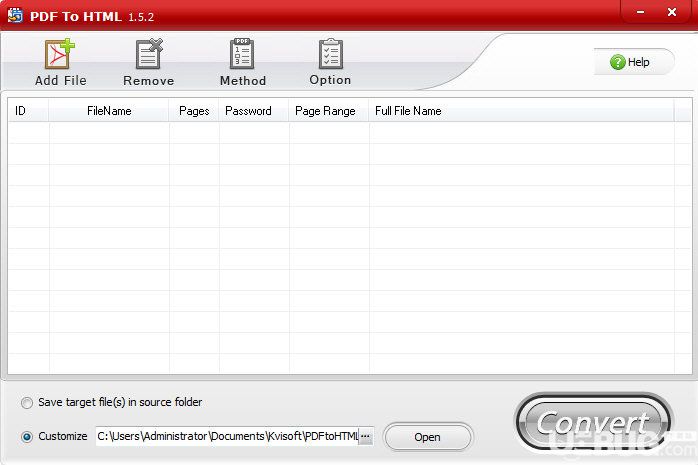This screenshot has height=465, width=698.
Task: Click the PDF To HTML app icon in title bar
Action: [x=15, y=16]
